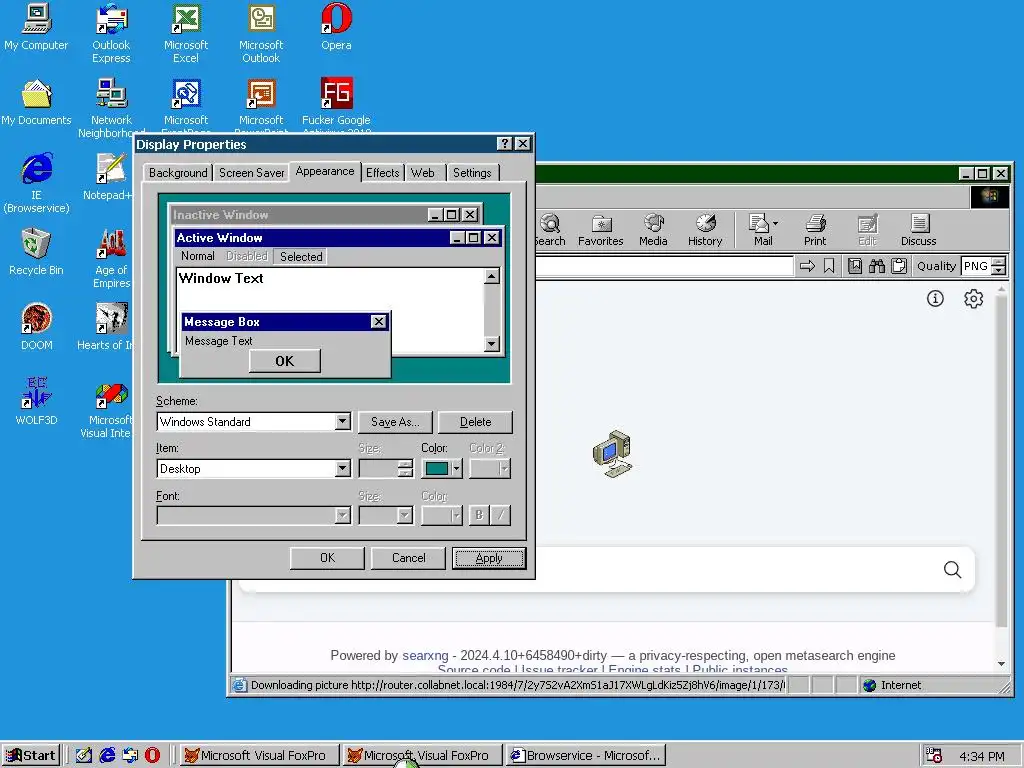
Task: Click the Mail button's dropdown arrow
Action: pos(775,223)
